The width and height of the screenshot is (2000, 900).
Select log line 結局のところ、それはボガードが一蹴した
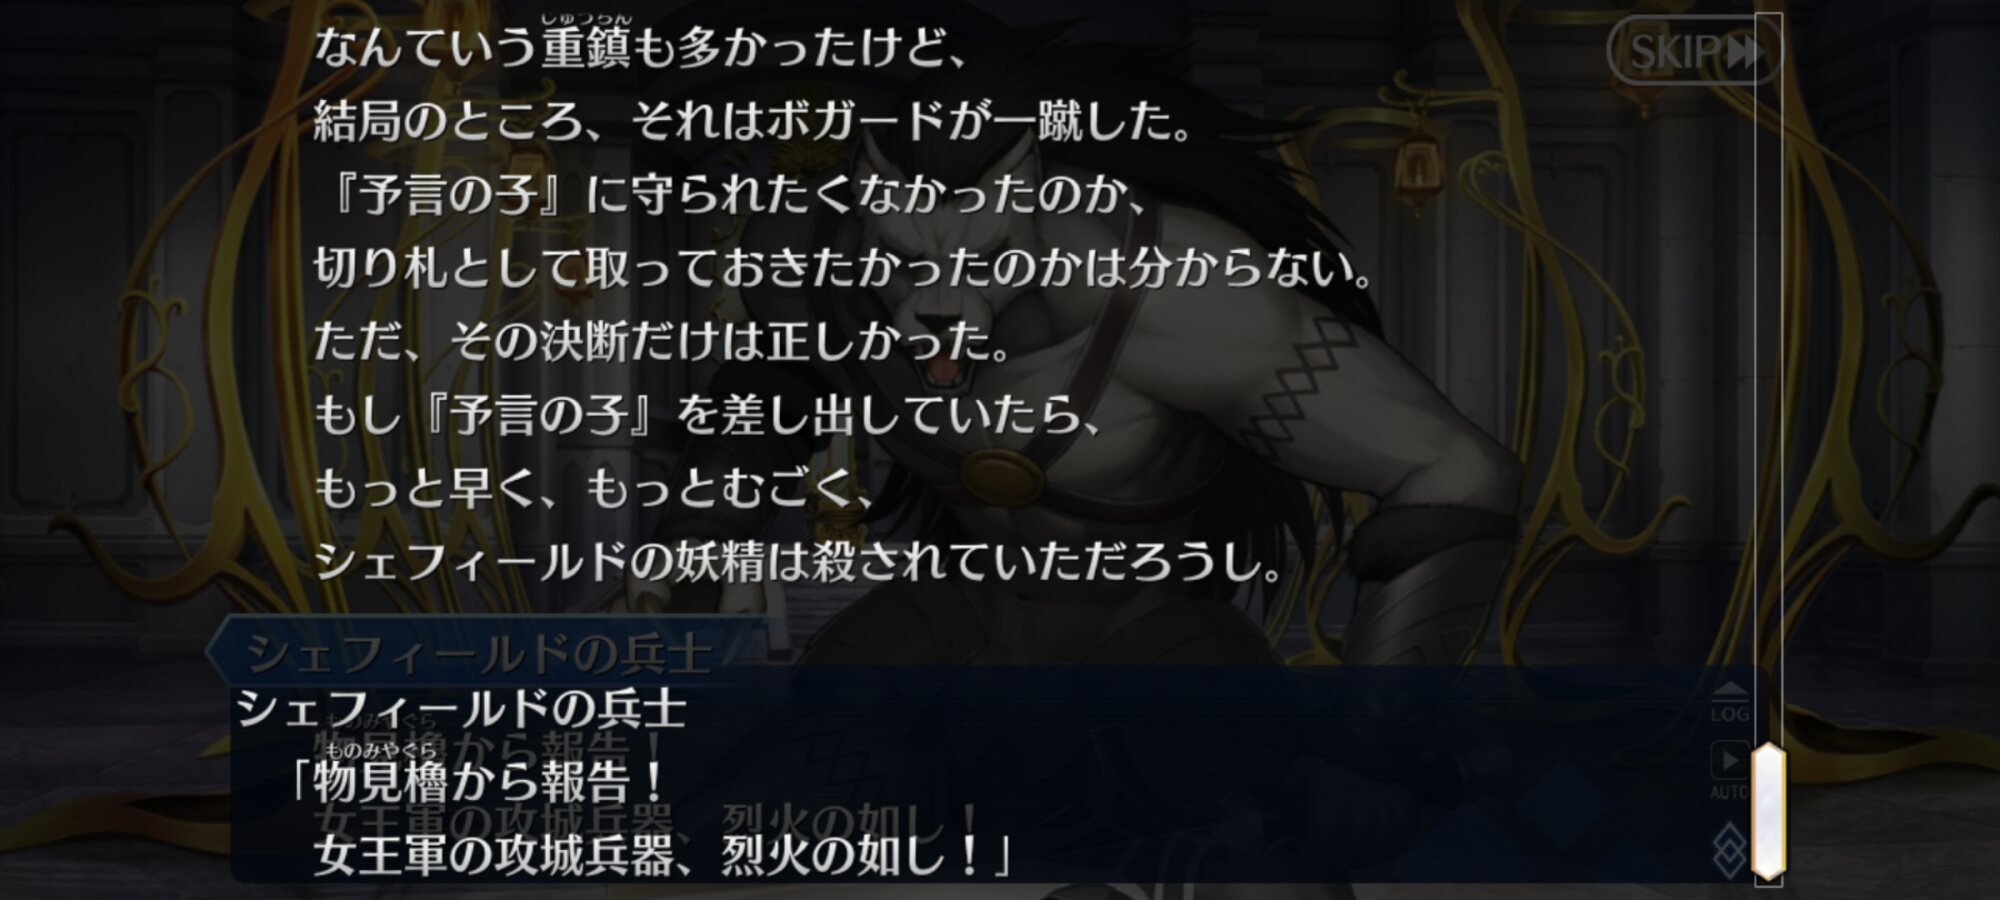754,123
